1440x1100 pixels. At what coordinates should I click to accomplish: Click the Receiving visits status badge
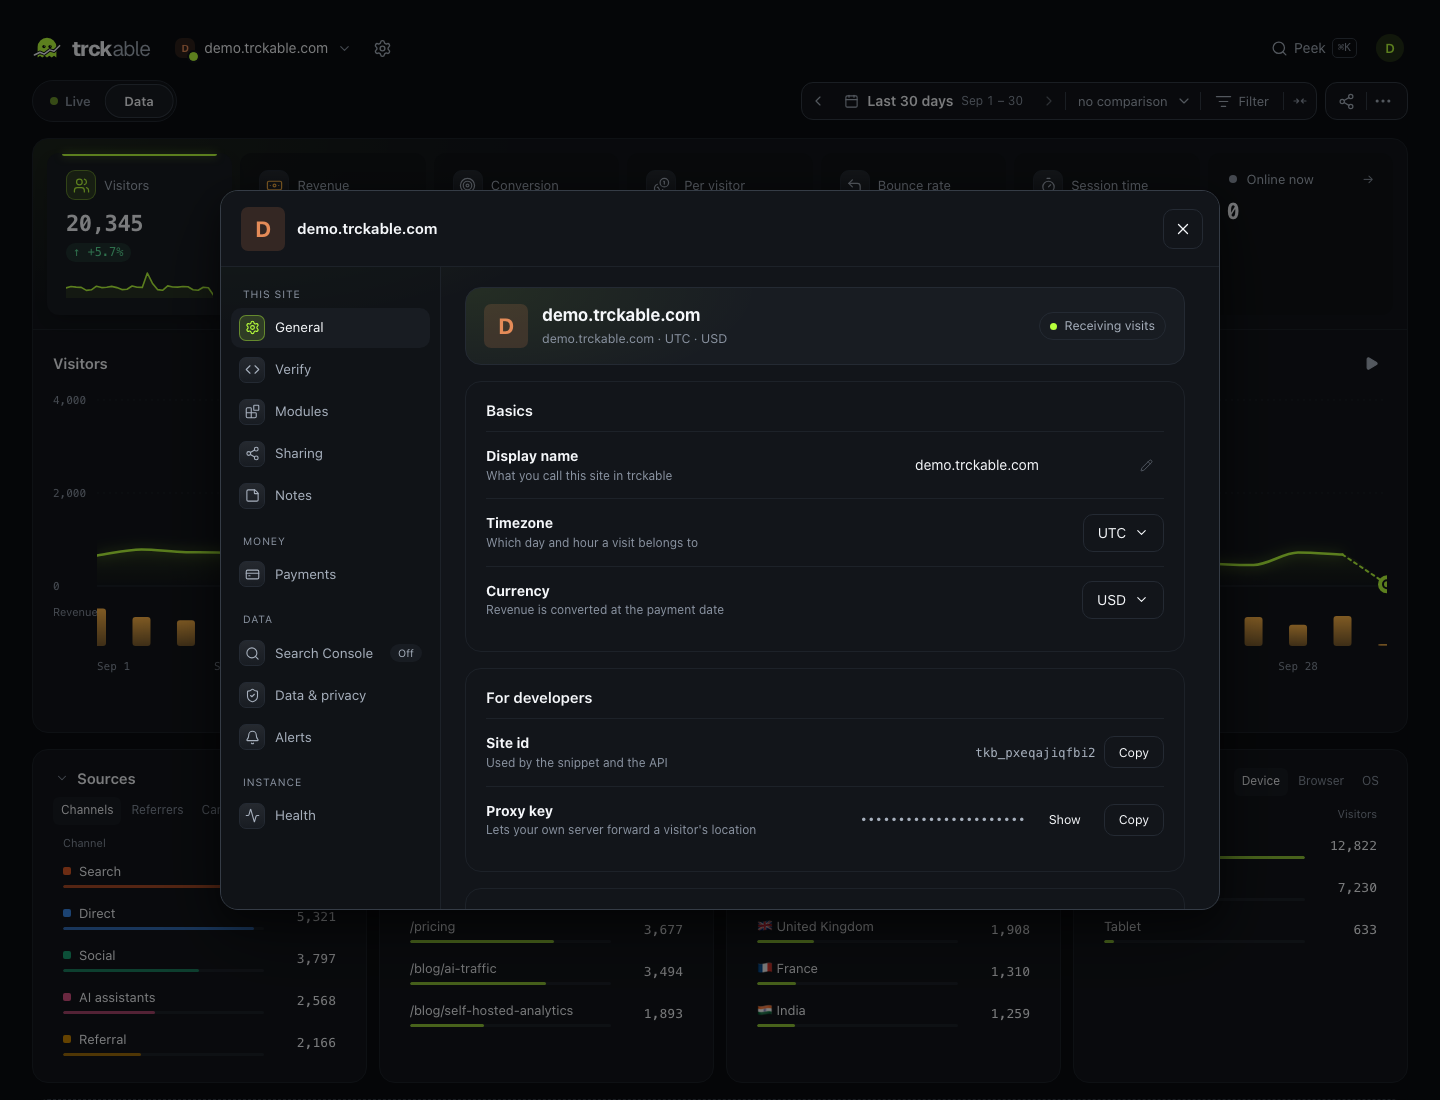pyautogui.click(x=1102, y=326)
